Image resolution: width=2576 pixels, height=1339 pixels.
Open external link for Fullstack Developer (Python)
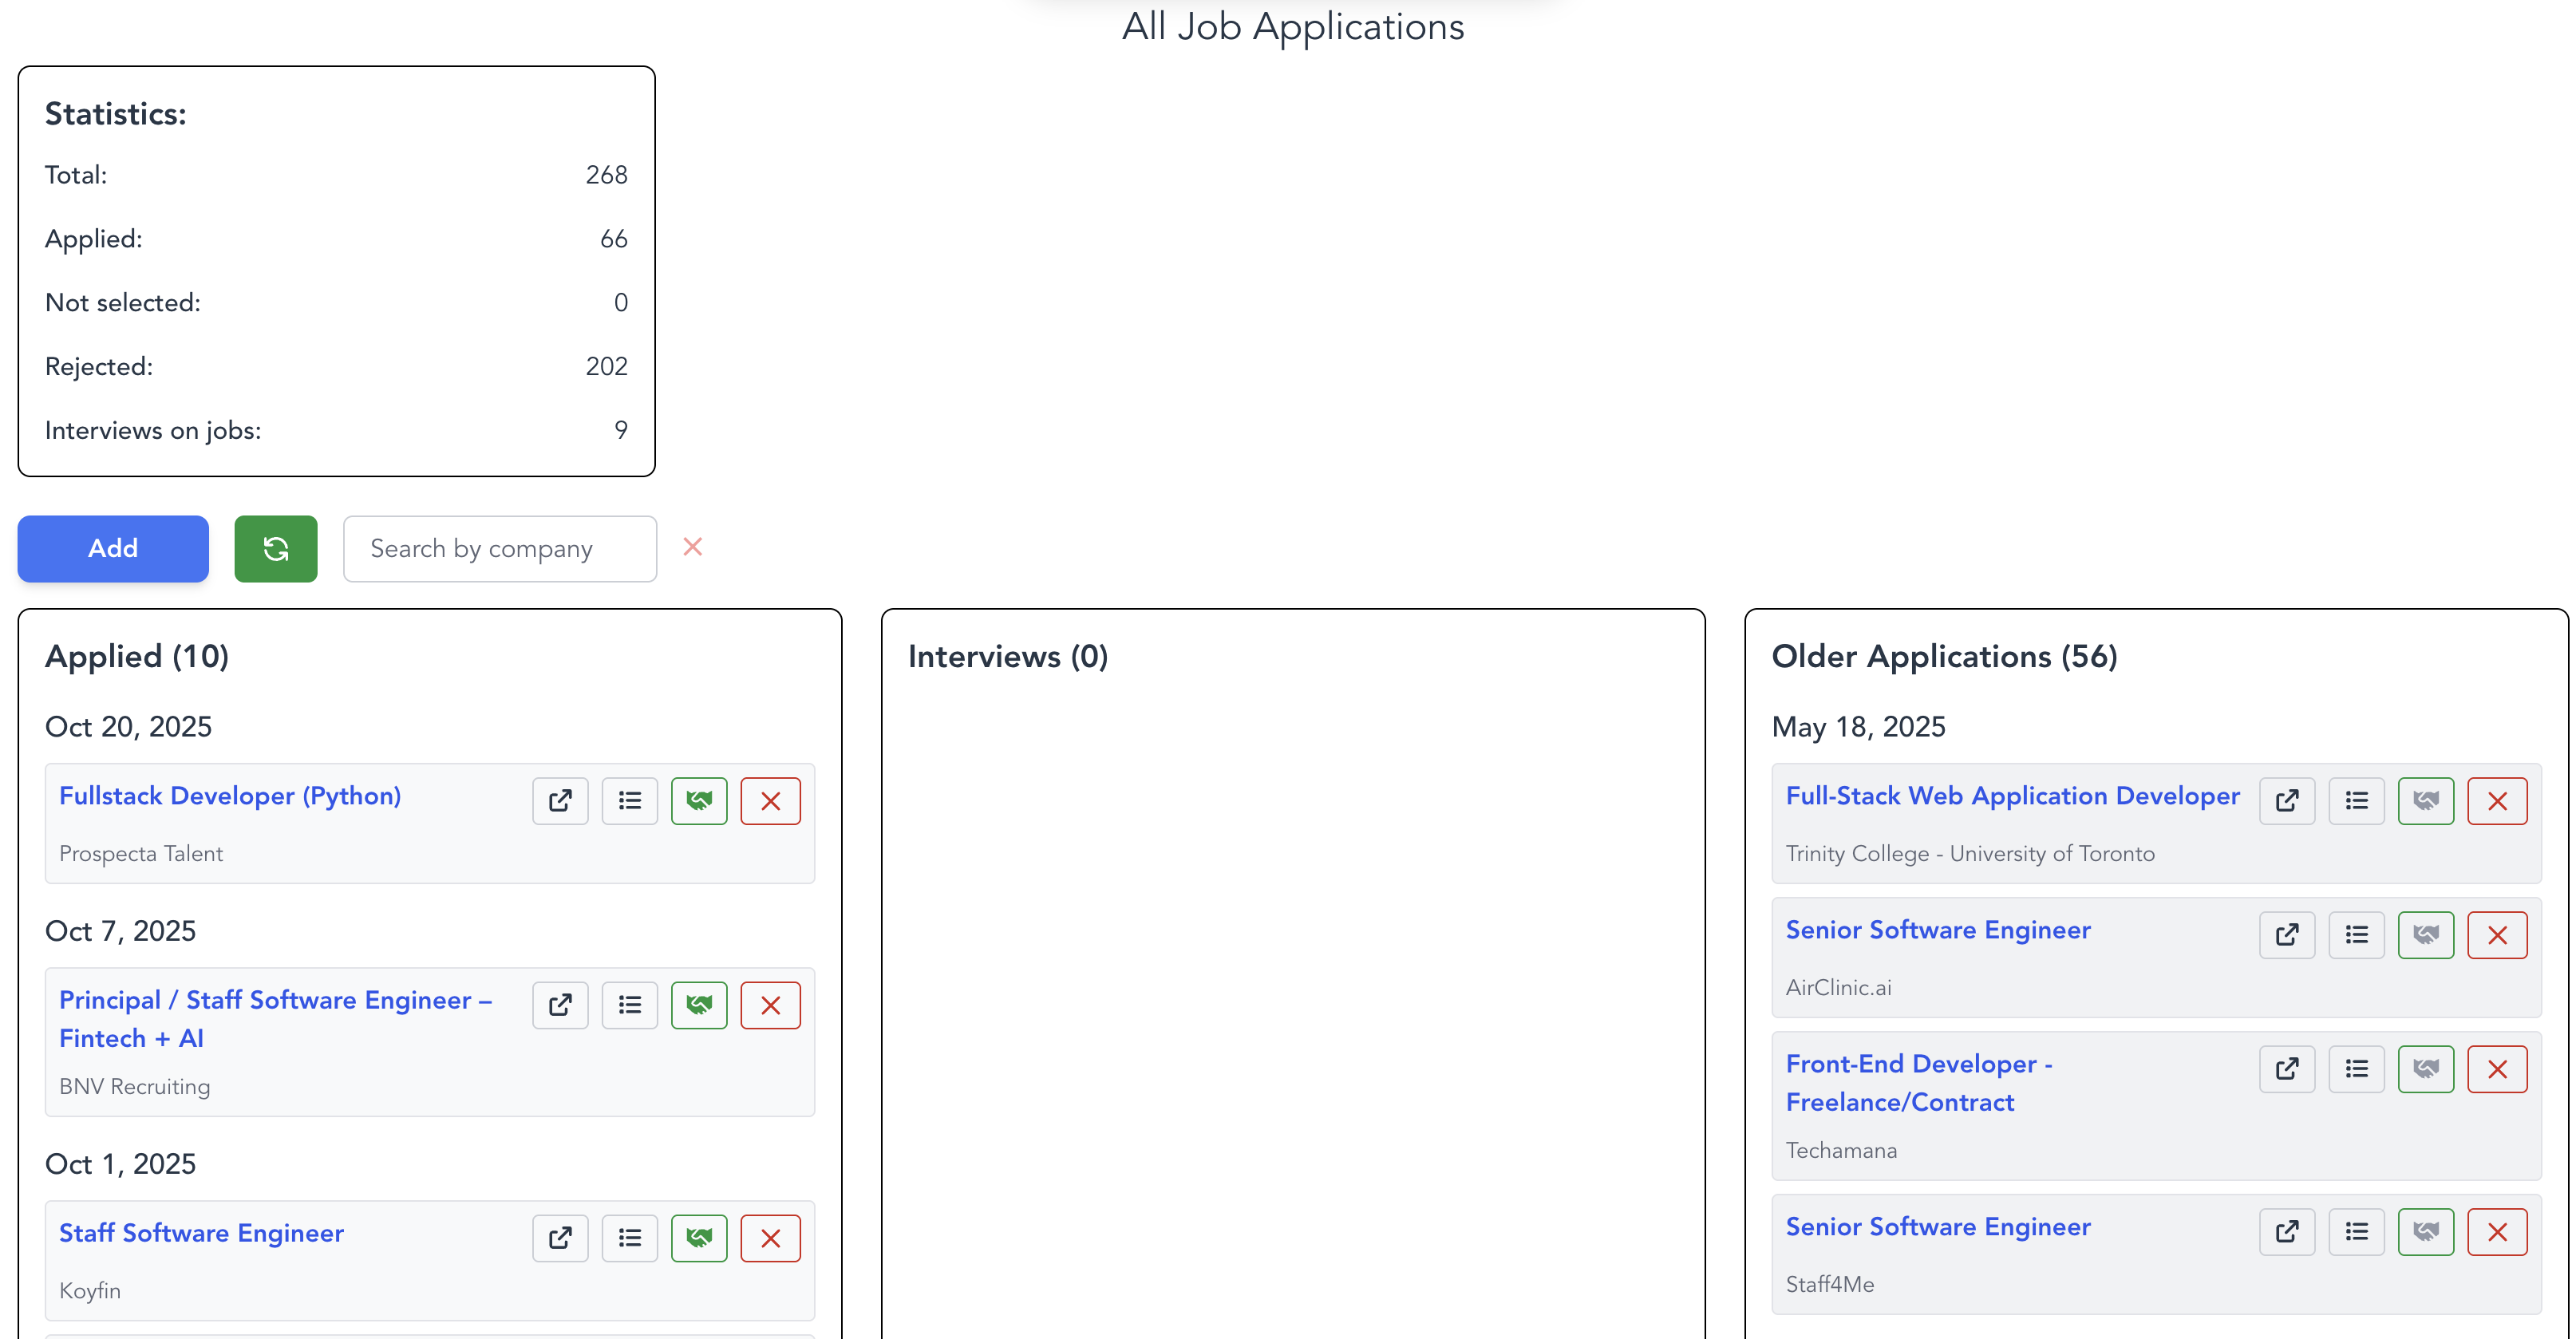(560, 800)
